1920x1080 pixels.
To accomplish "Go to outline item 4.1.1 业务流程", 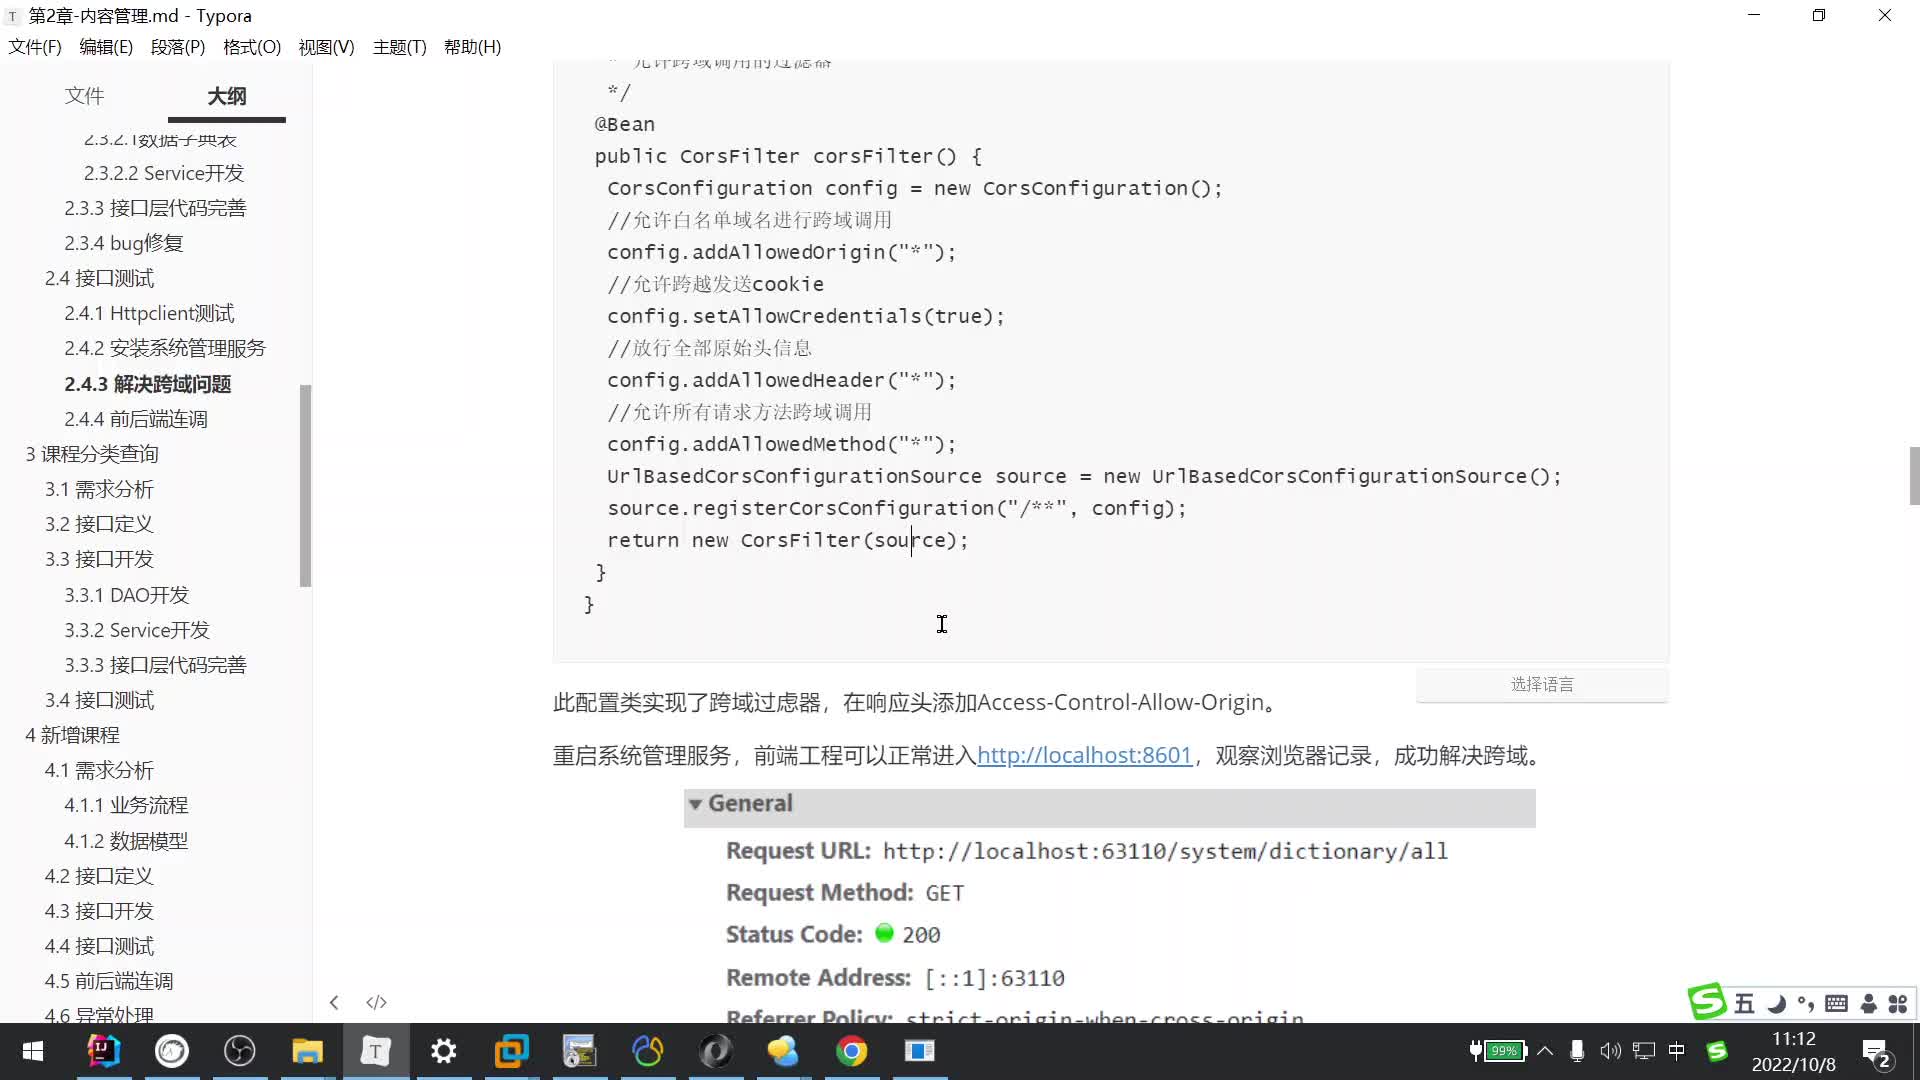I will tap(126, 805).
